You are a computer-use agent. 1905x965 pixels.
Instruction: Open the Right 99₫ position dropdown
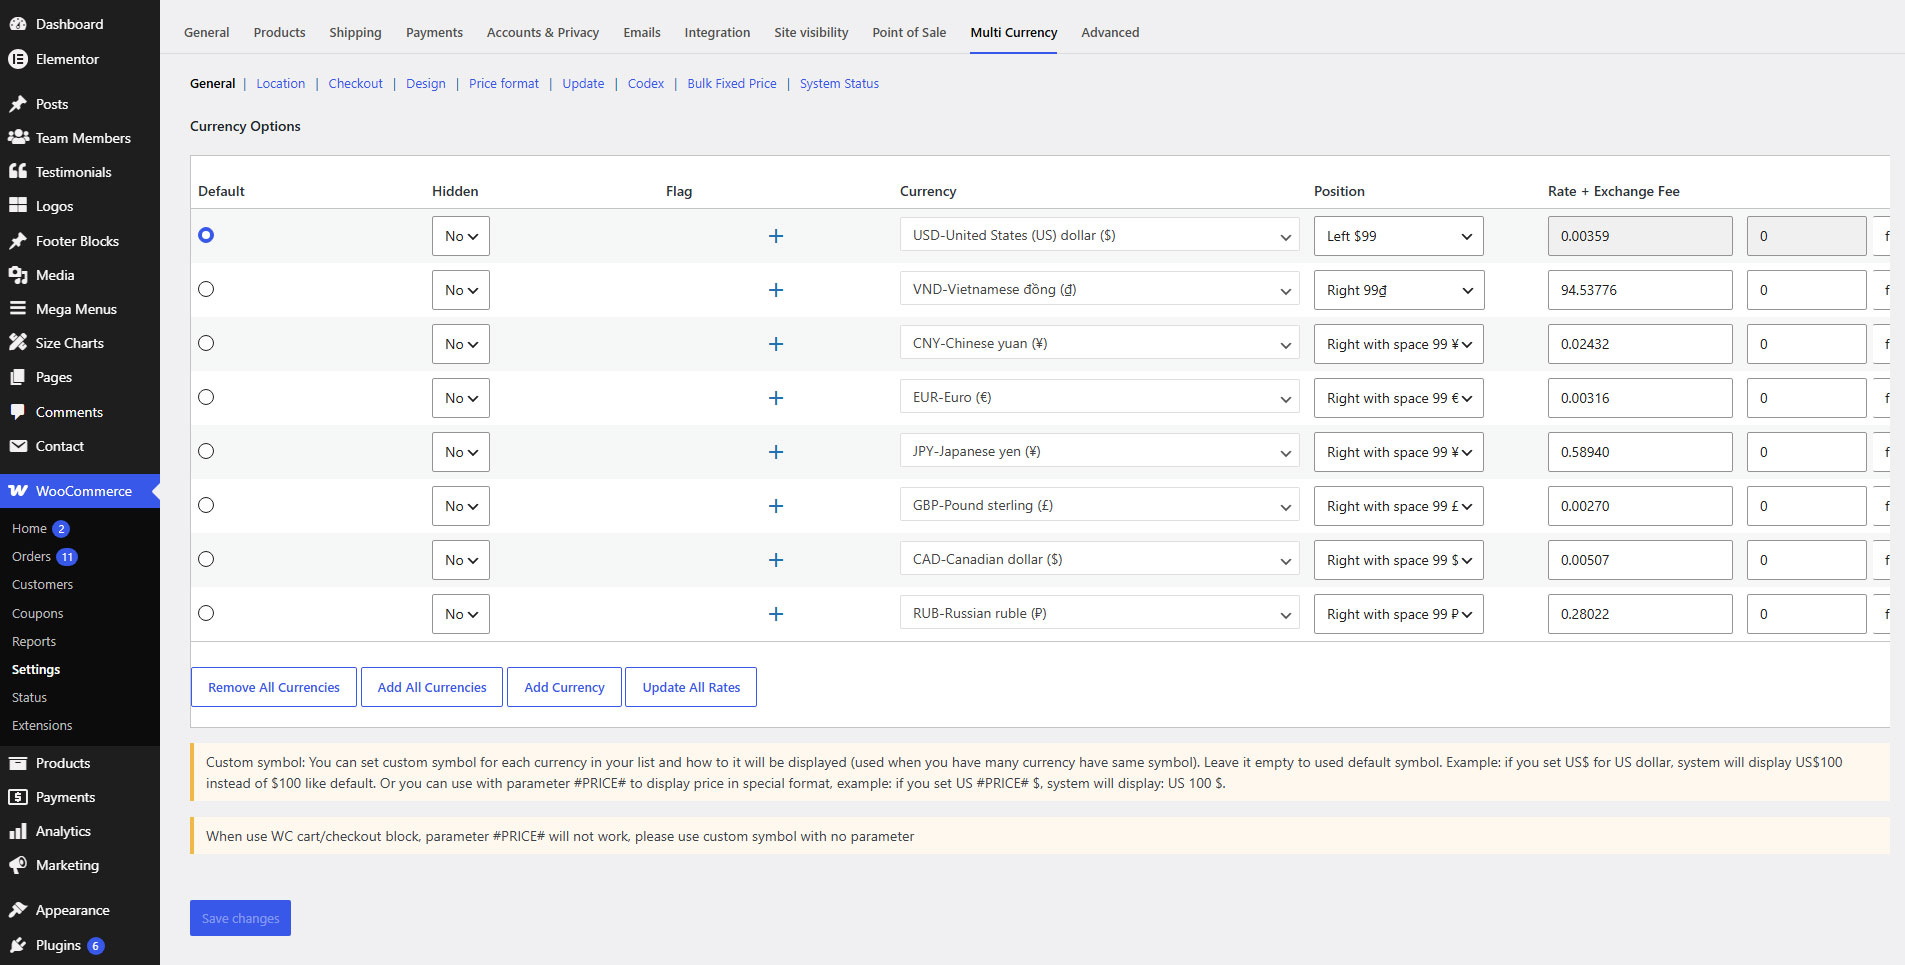[1398, 290]
